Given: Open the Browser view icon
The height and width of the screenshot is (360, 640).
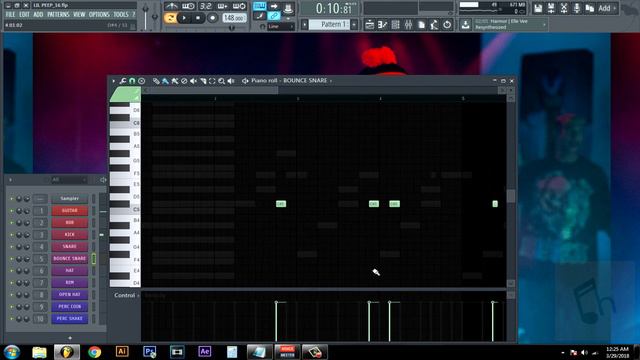Looking at the screenshot, I should tap(421, 25).
